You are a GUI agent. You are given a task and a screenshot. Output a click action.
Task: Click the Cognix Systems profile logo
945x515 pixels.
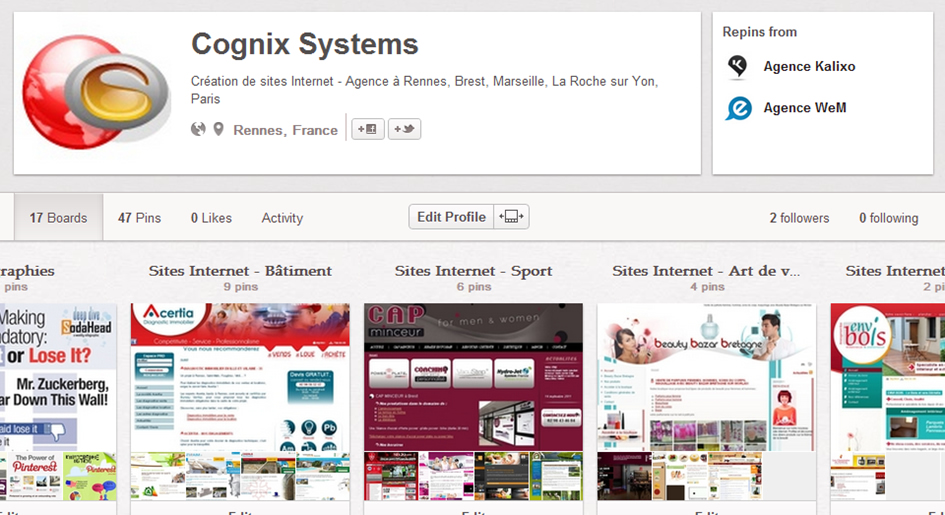click(96, 92)
